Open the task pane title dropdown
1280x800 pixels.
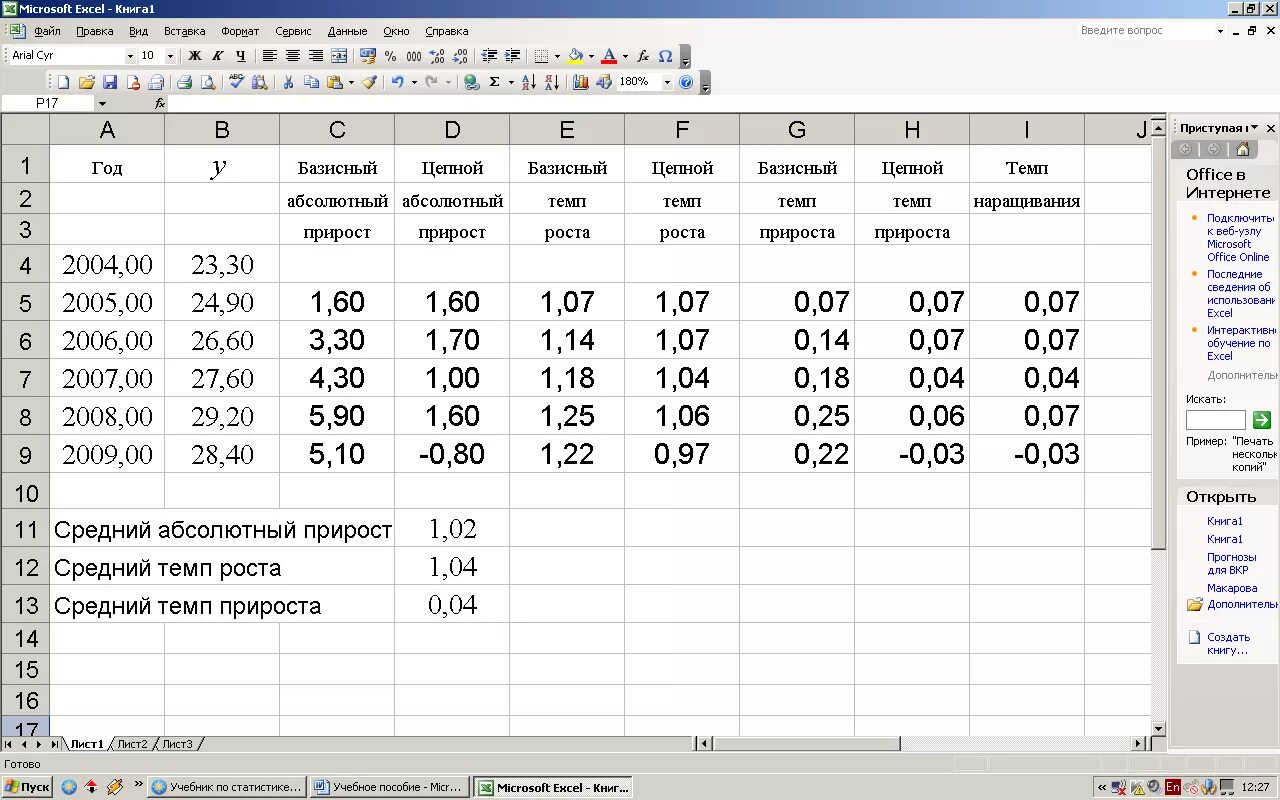(x=1254, y=128)
